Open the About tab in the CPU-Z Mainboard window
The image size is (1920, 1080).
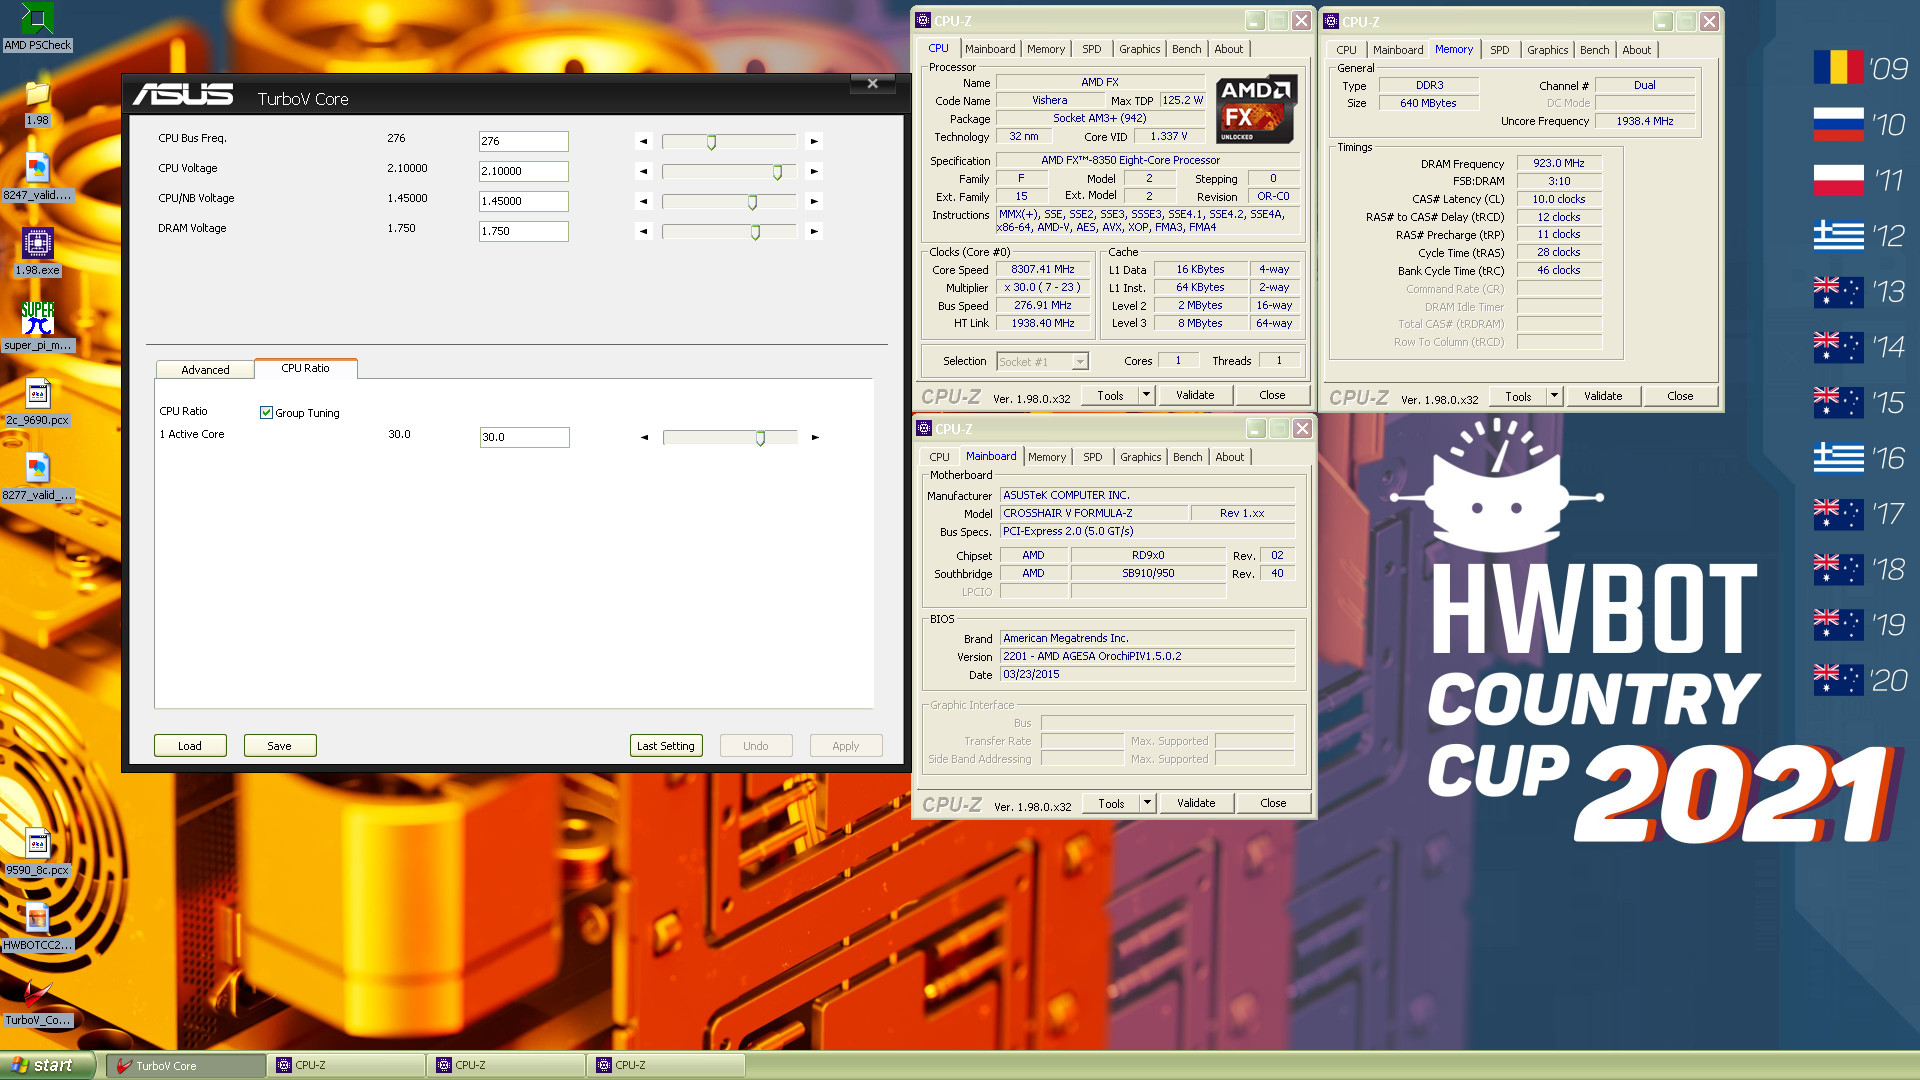[1230, 457]
